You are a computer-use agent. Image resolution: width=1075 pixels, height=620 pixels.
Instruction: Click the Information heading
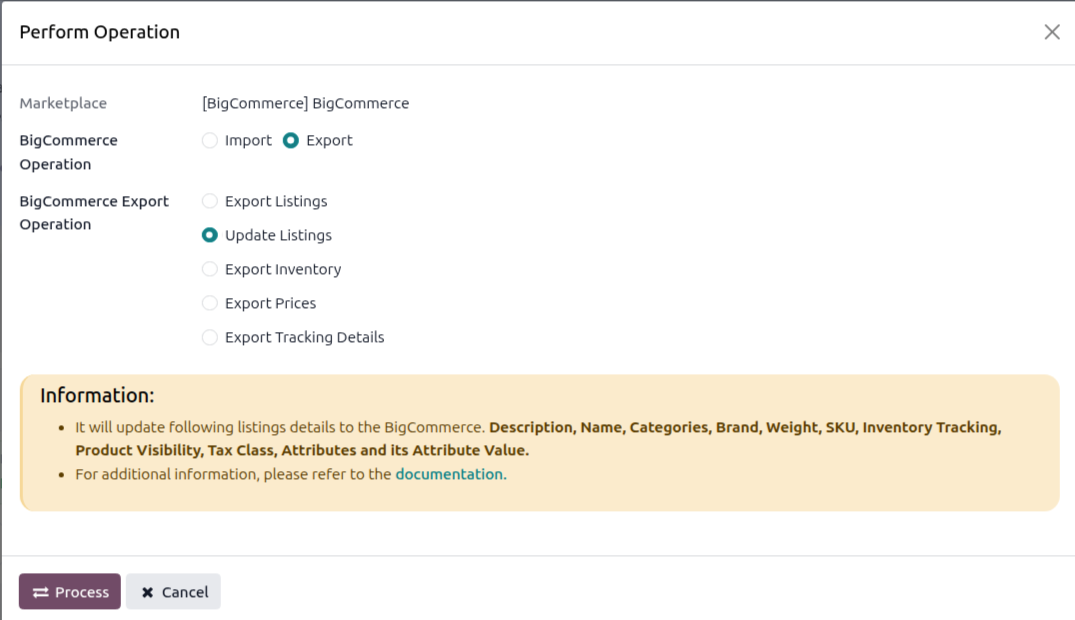(x=97, y=396)
